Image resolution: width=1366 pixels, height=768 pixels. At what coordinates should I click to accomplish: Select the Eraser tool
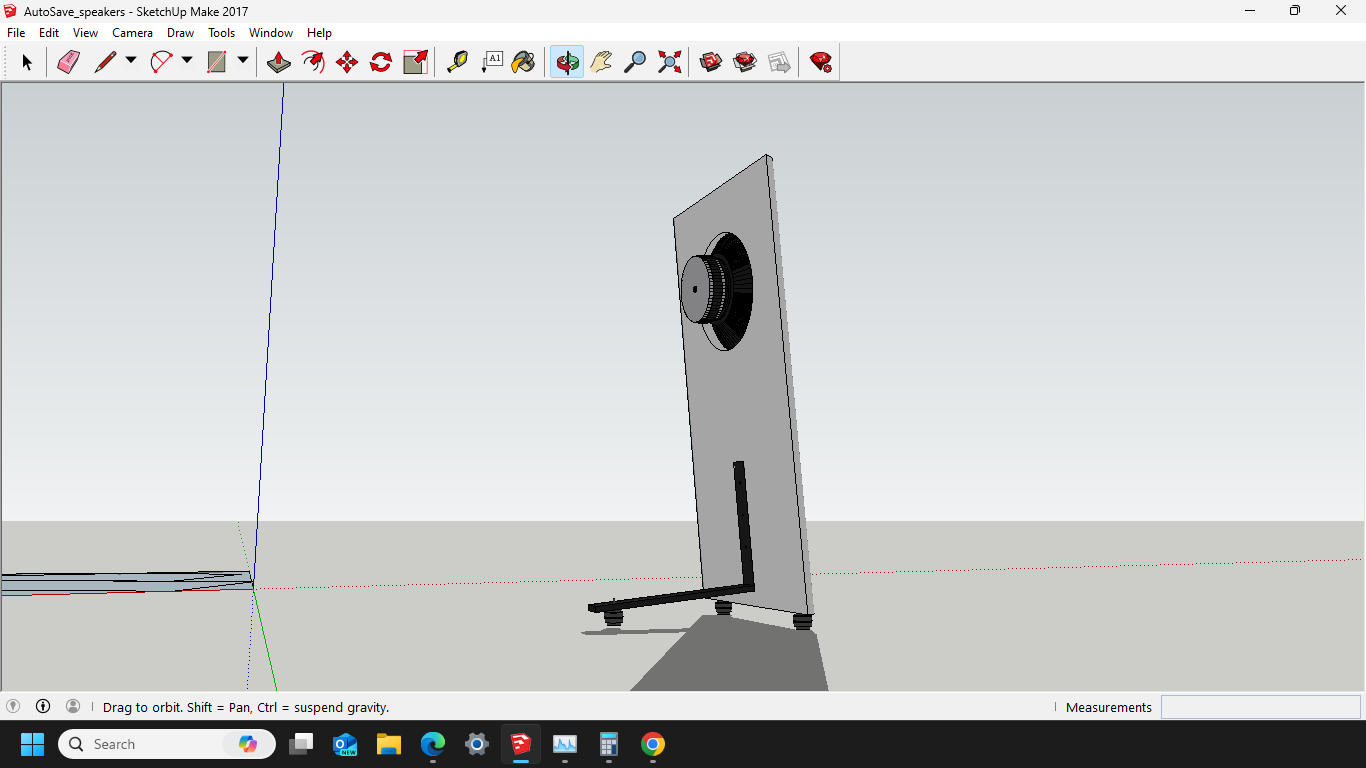click(68, 61)
